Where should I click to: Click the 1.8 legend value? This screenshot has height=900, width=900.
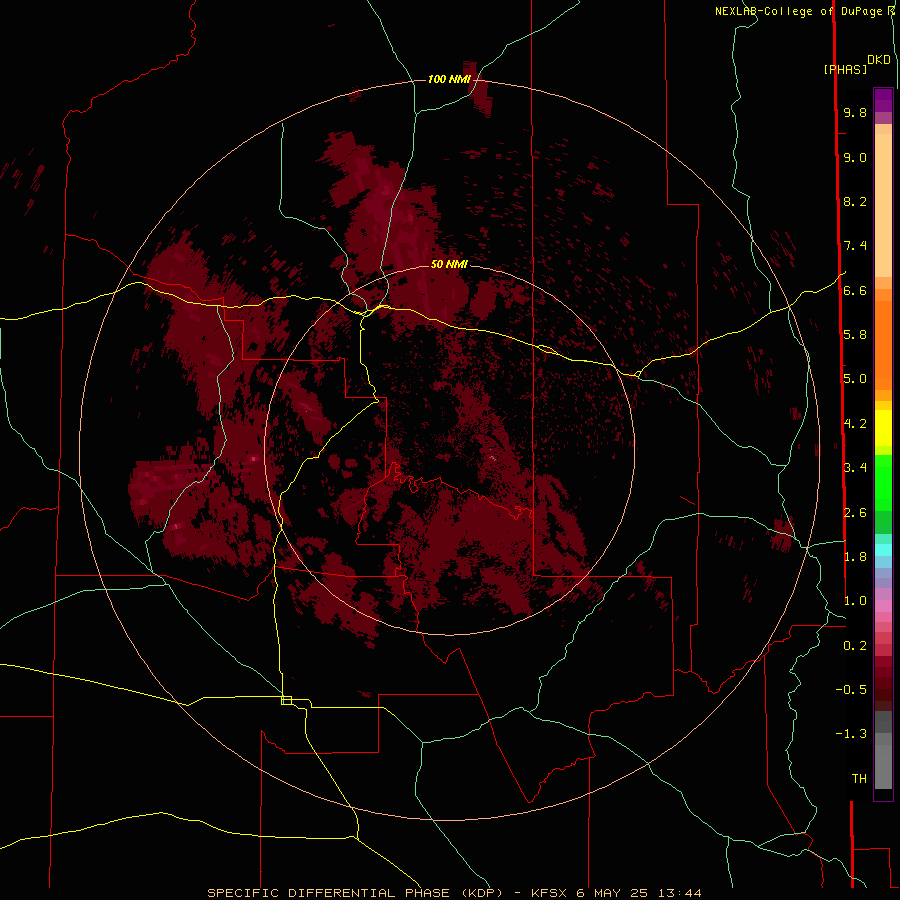click(x=855, y=557)
